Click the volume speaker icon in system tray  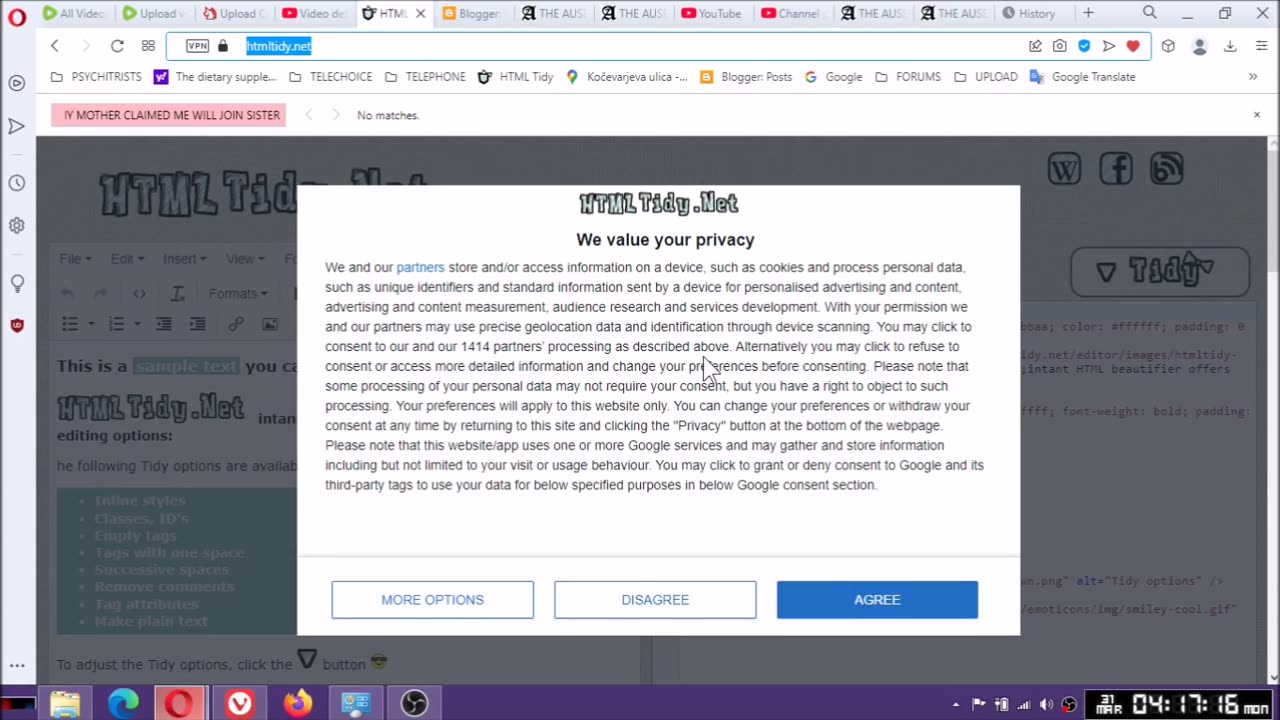point(1046,704)
